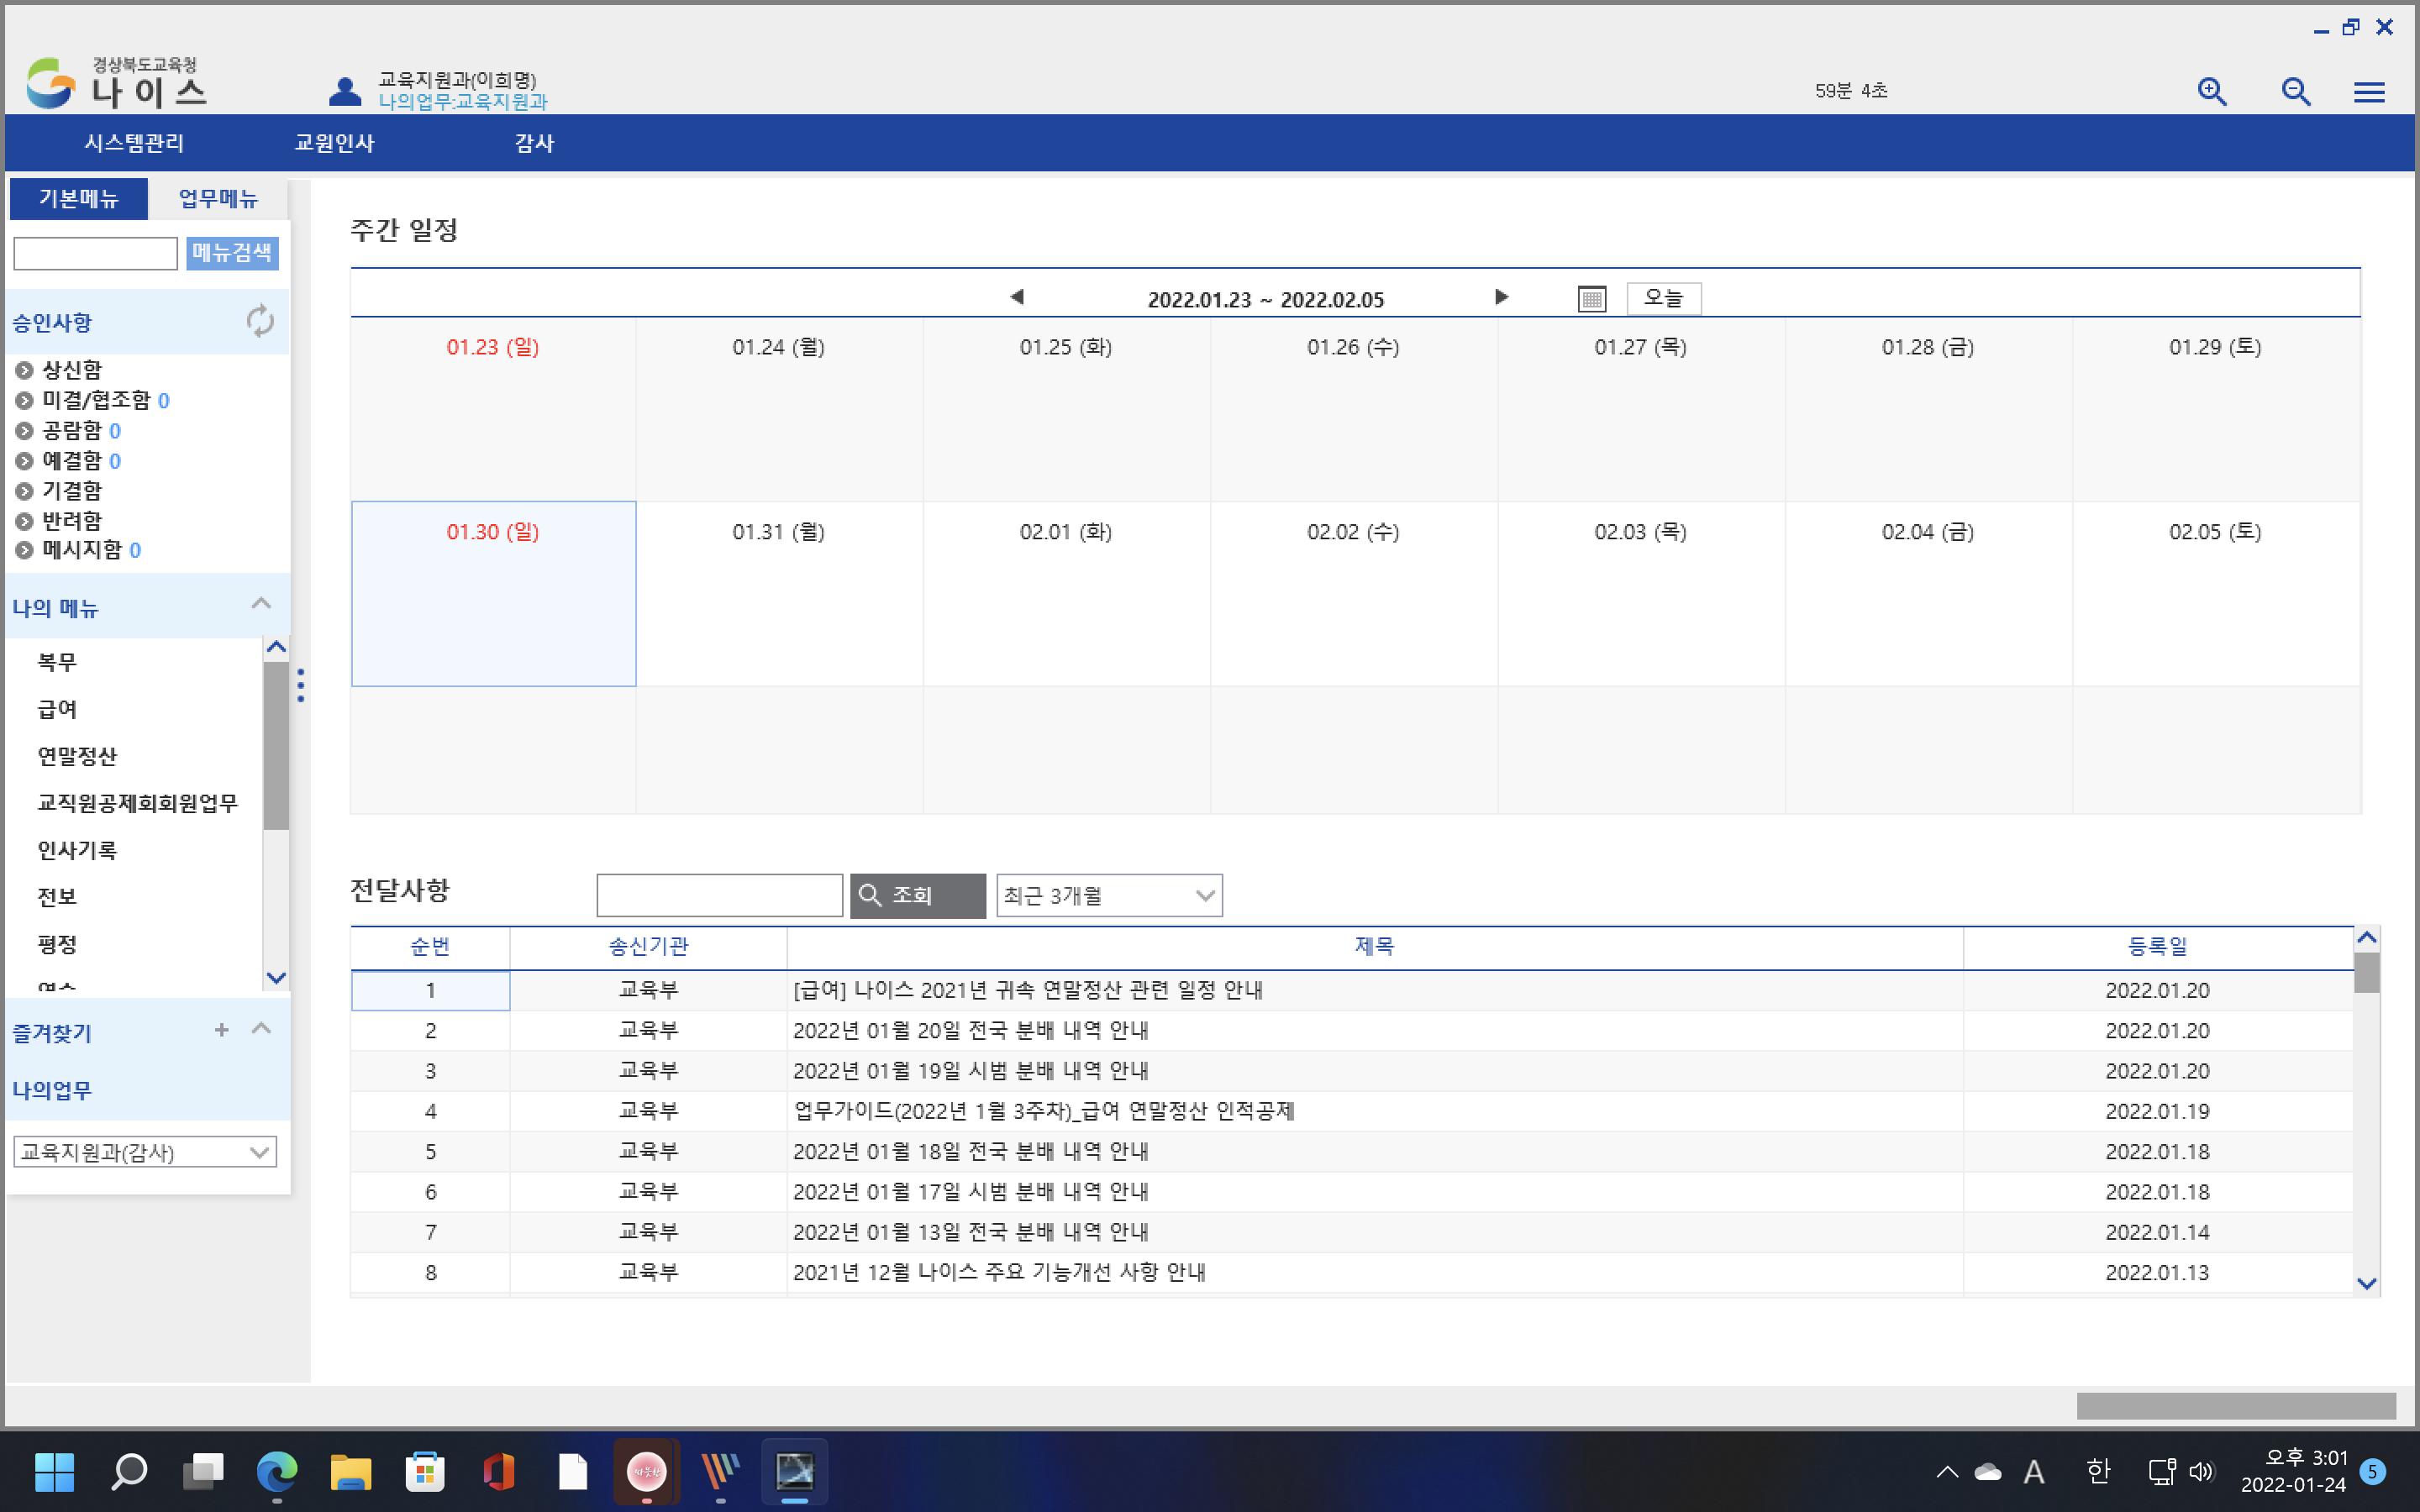Open the calendar date picker icon
The height and width of the screenshot is (1512, 2420).
coord(1591,298)
